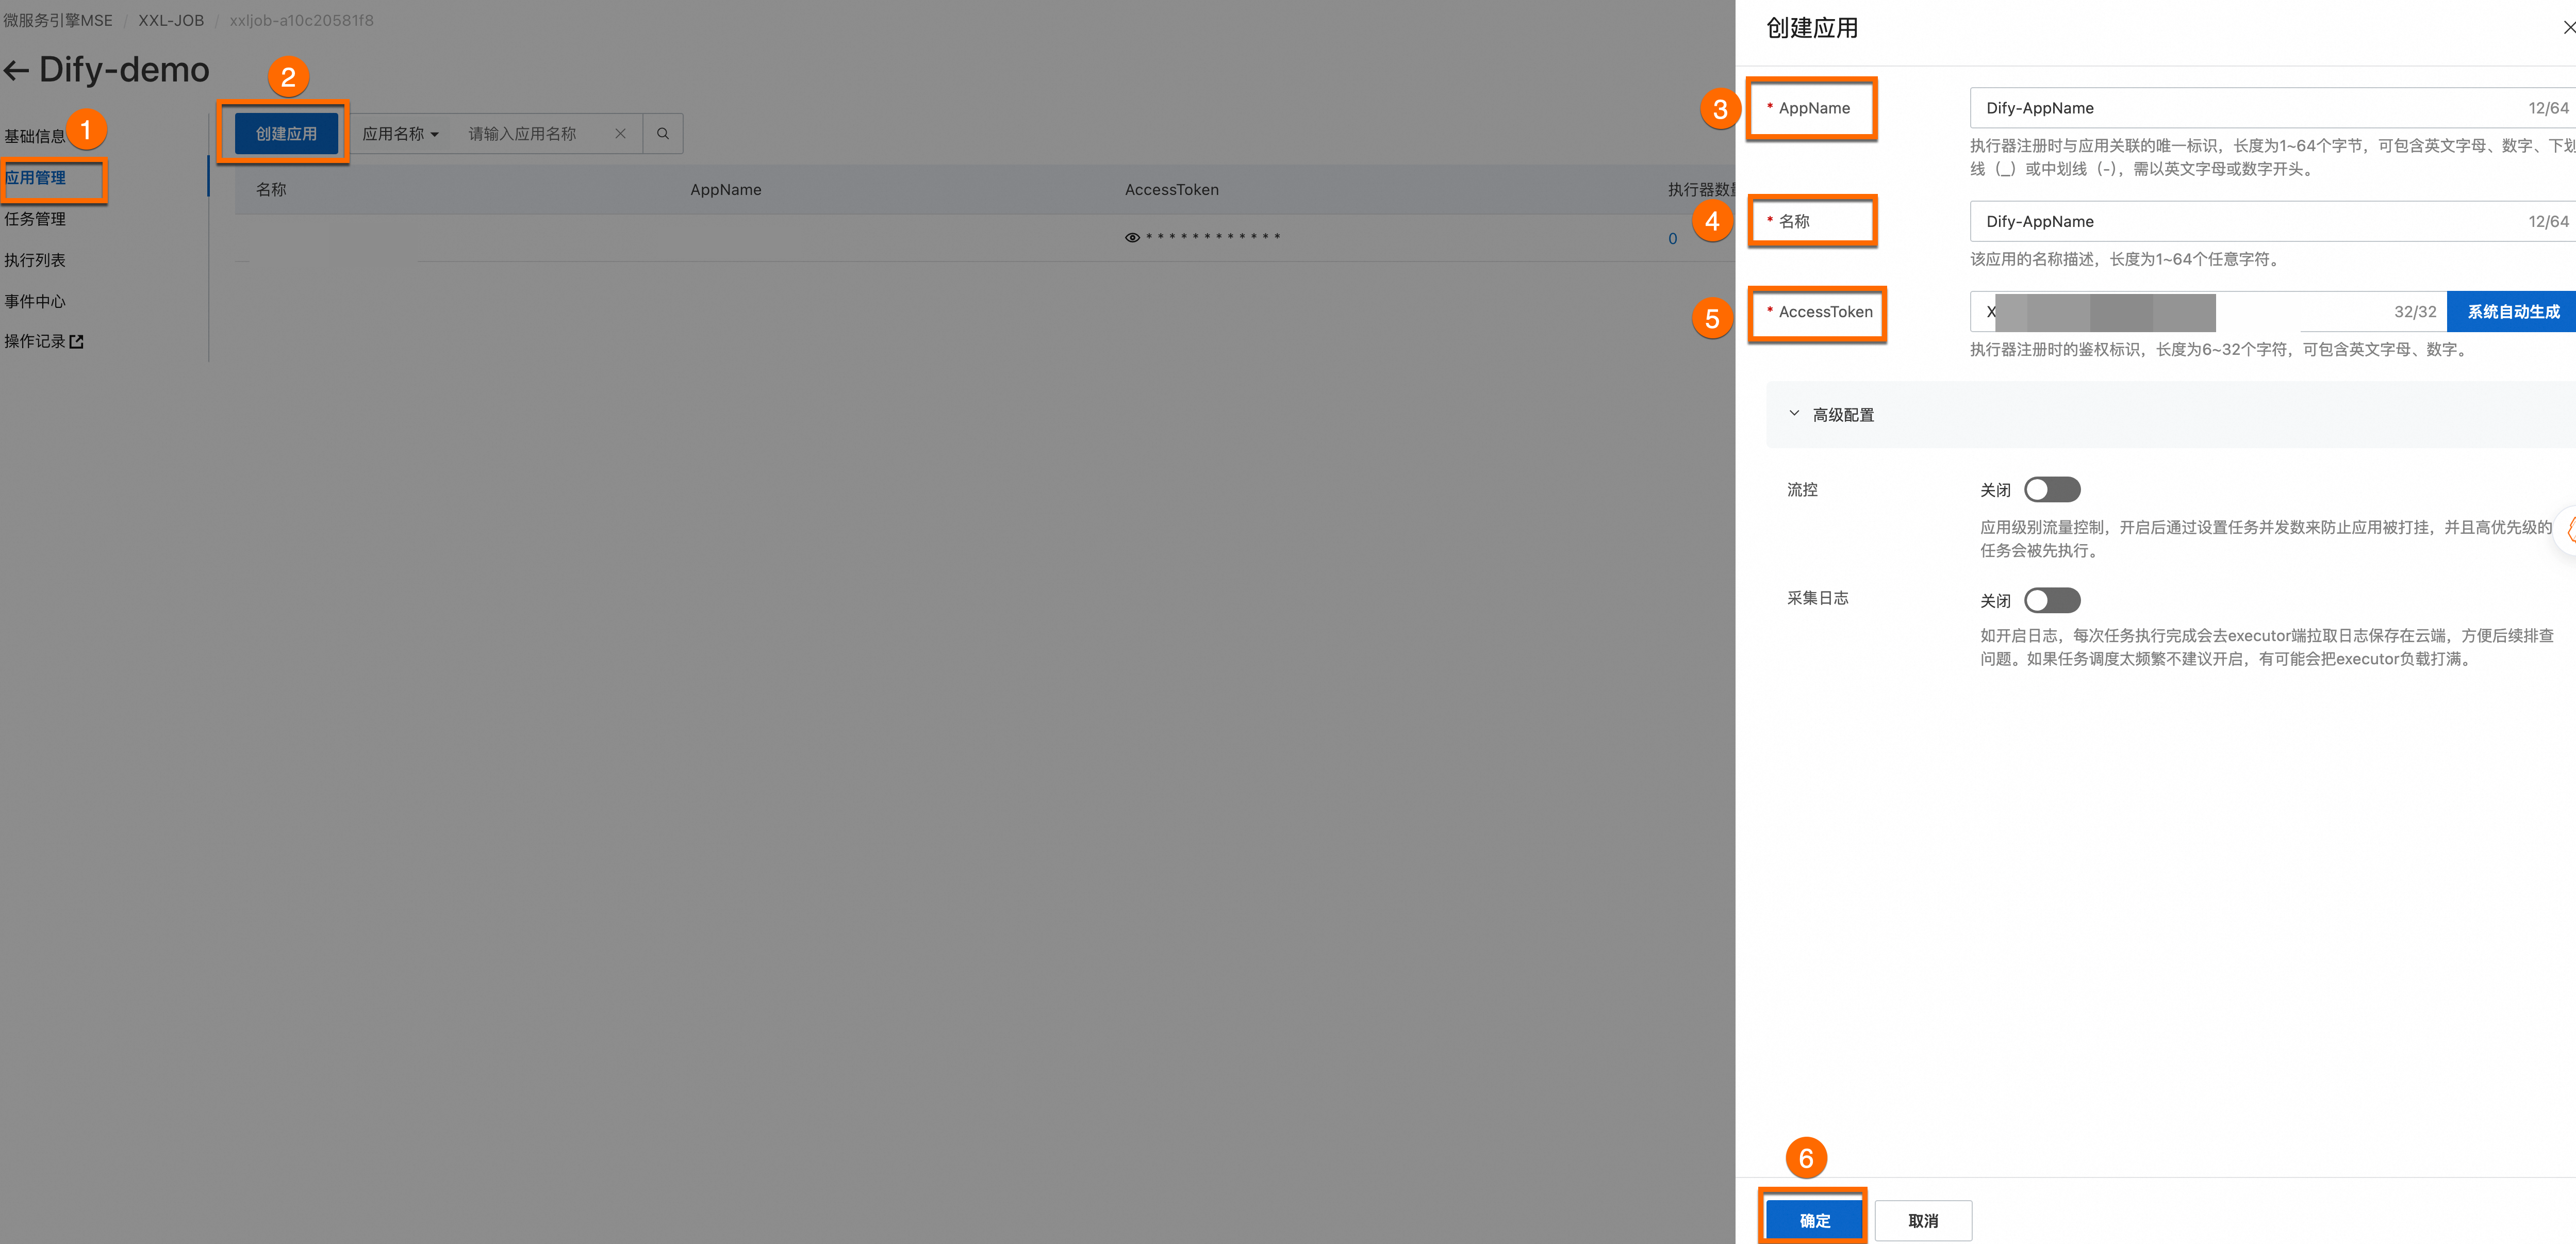Click the executor count link 0
2576x1244 pixels.
[1672, 238]
